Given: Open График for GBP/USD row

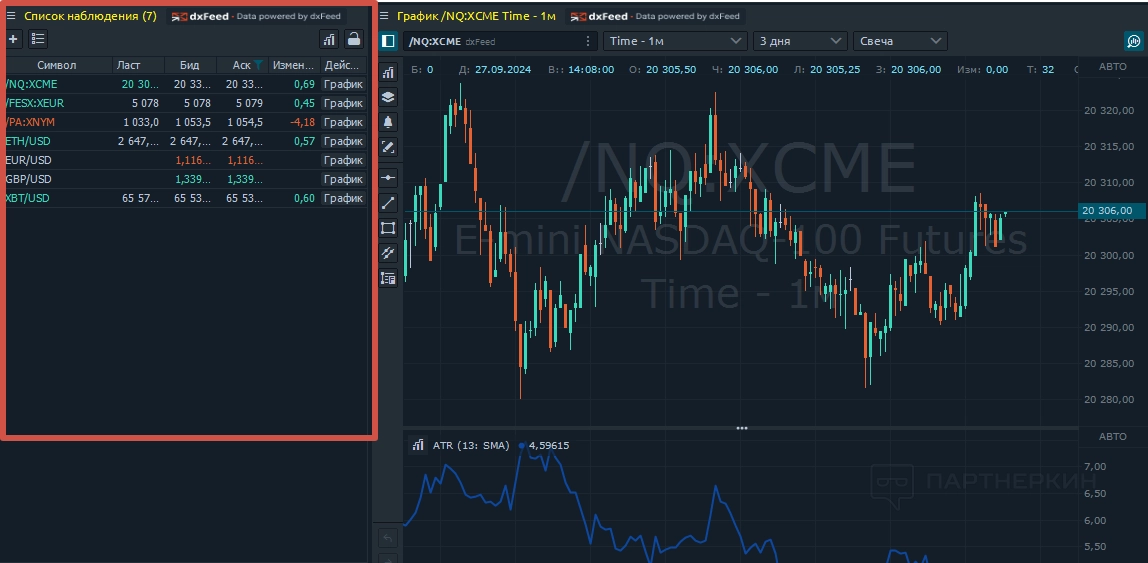Looking at the screenshot, I should point(343,179).
